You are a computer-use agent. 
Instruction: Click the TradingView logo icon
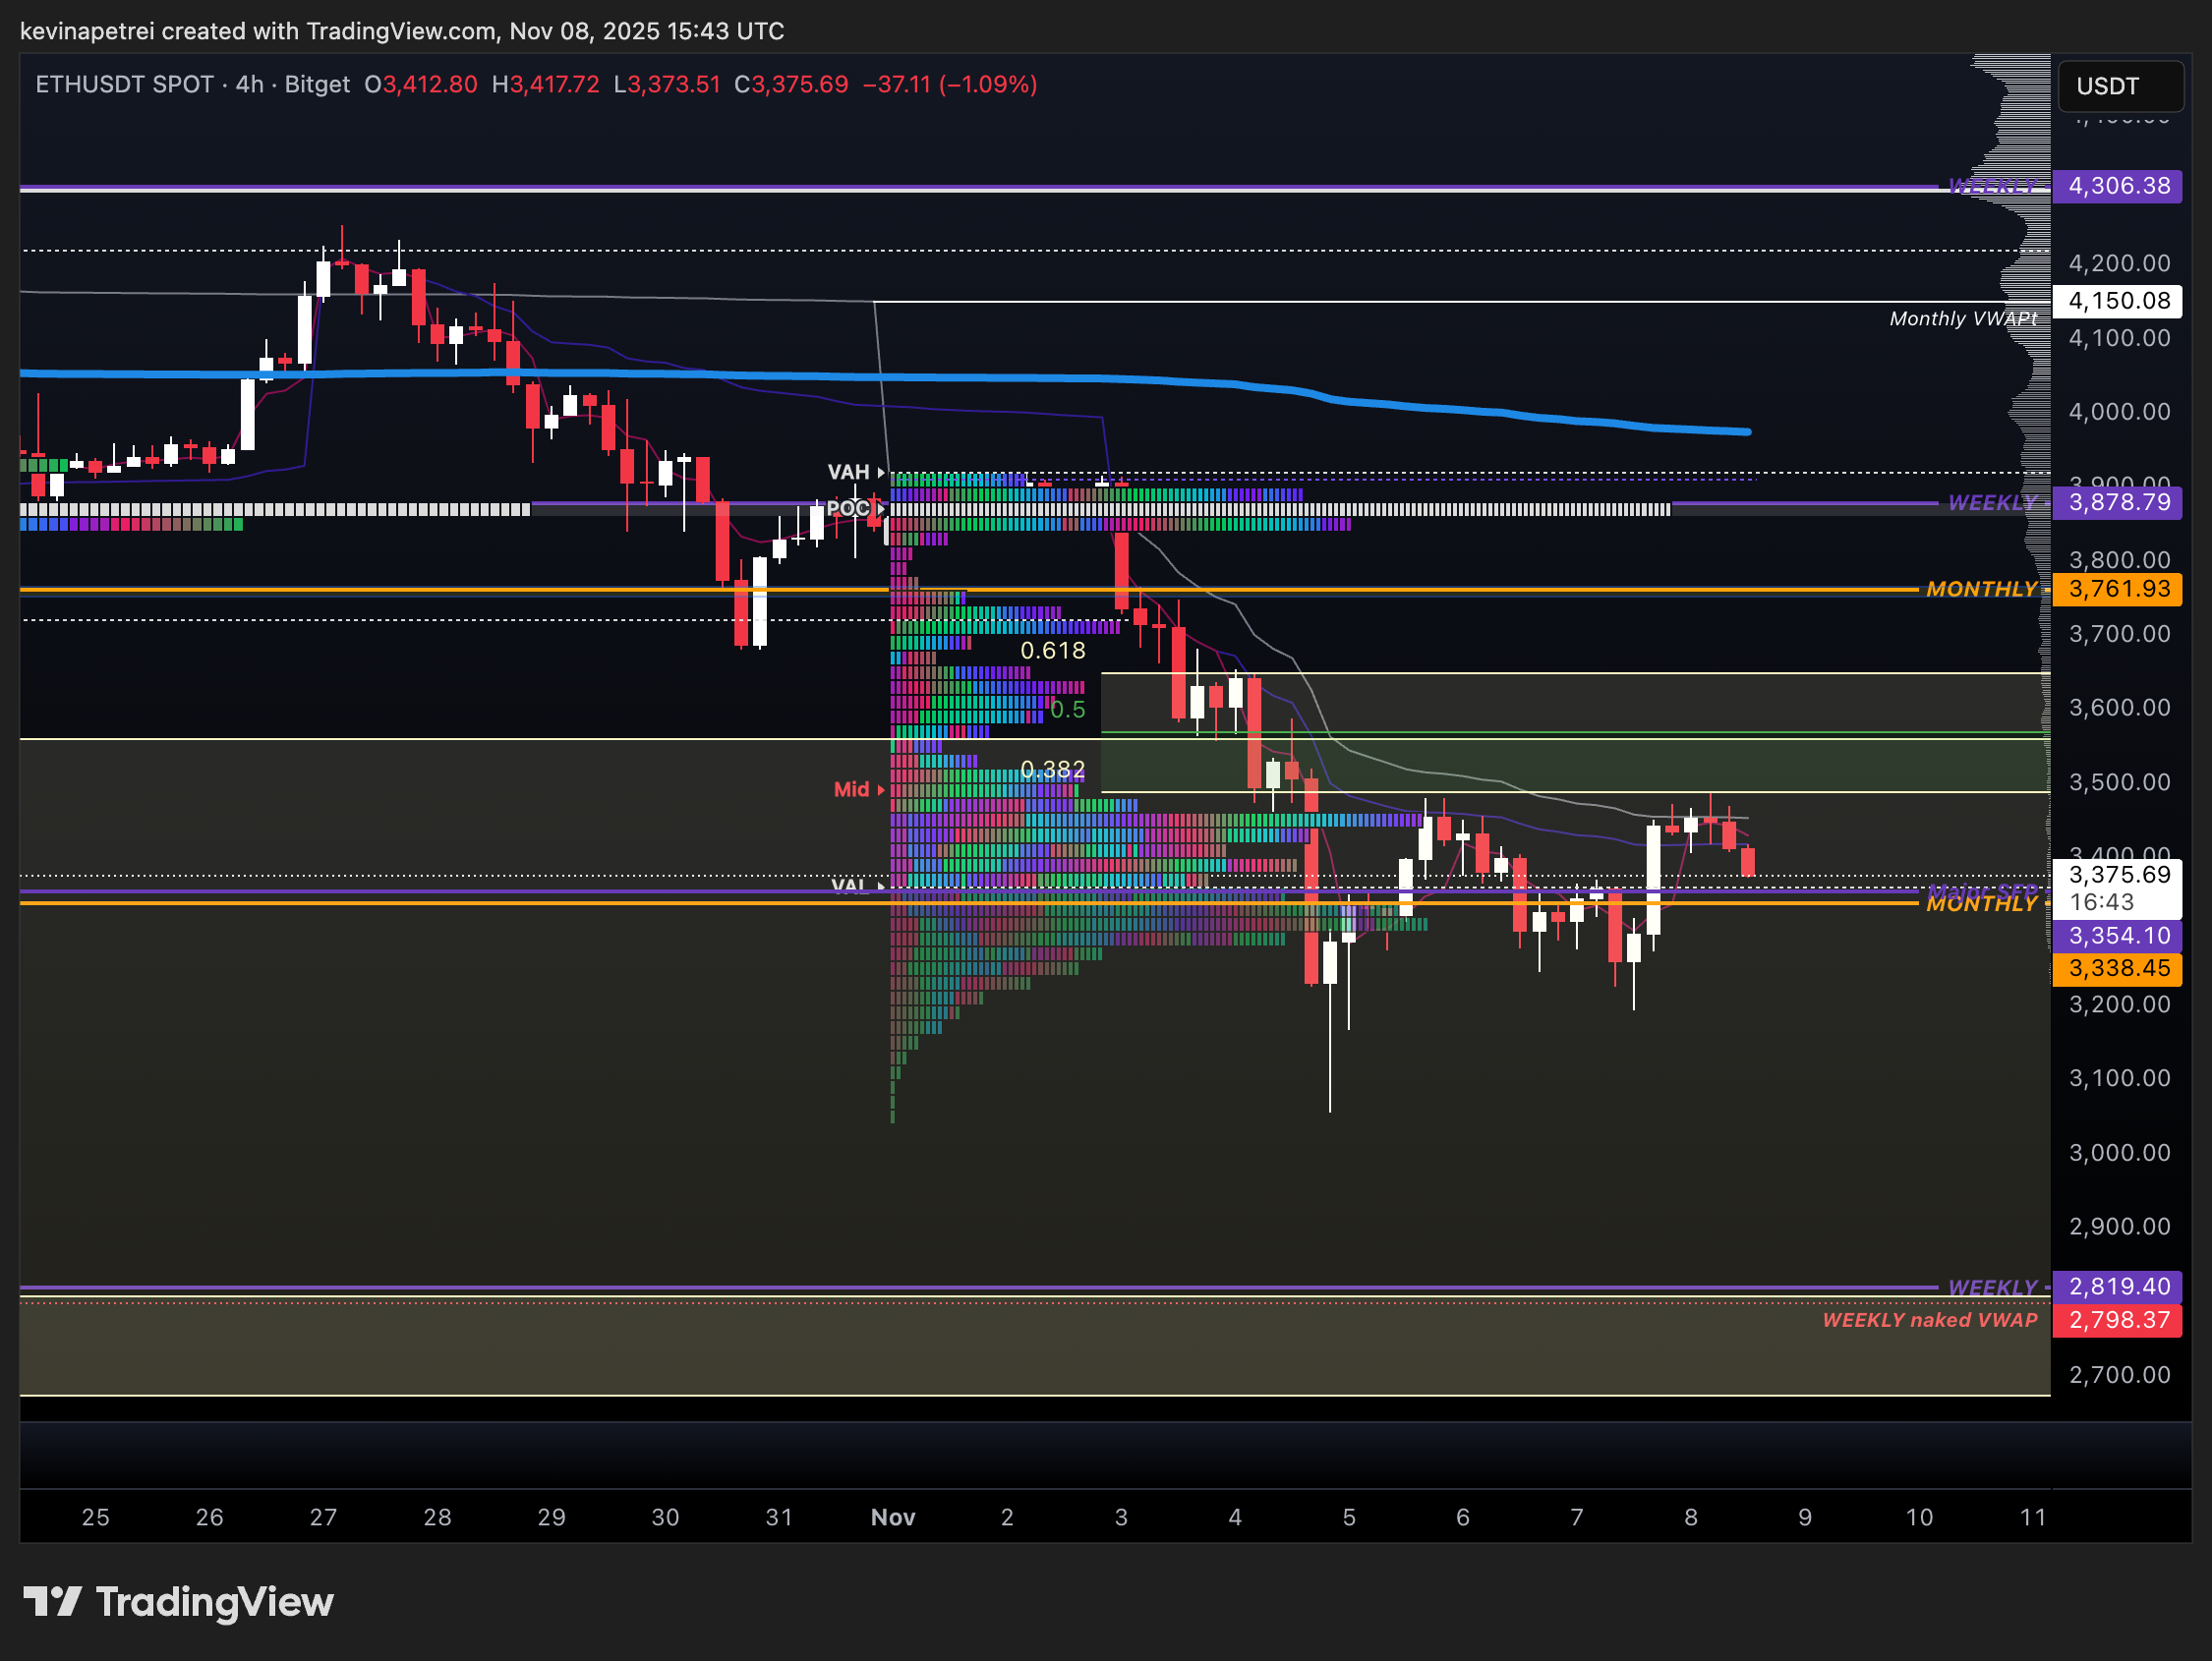52,1602
